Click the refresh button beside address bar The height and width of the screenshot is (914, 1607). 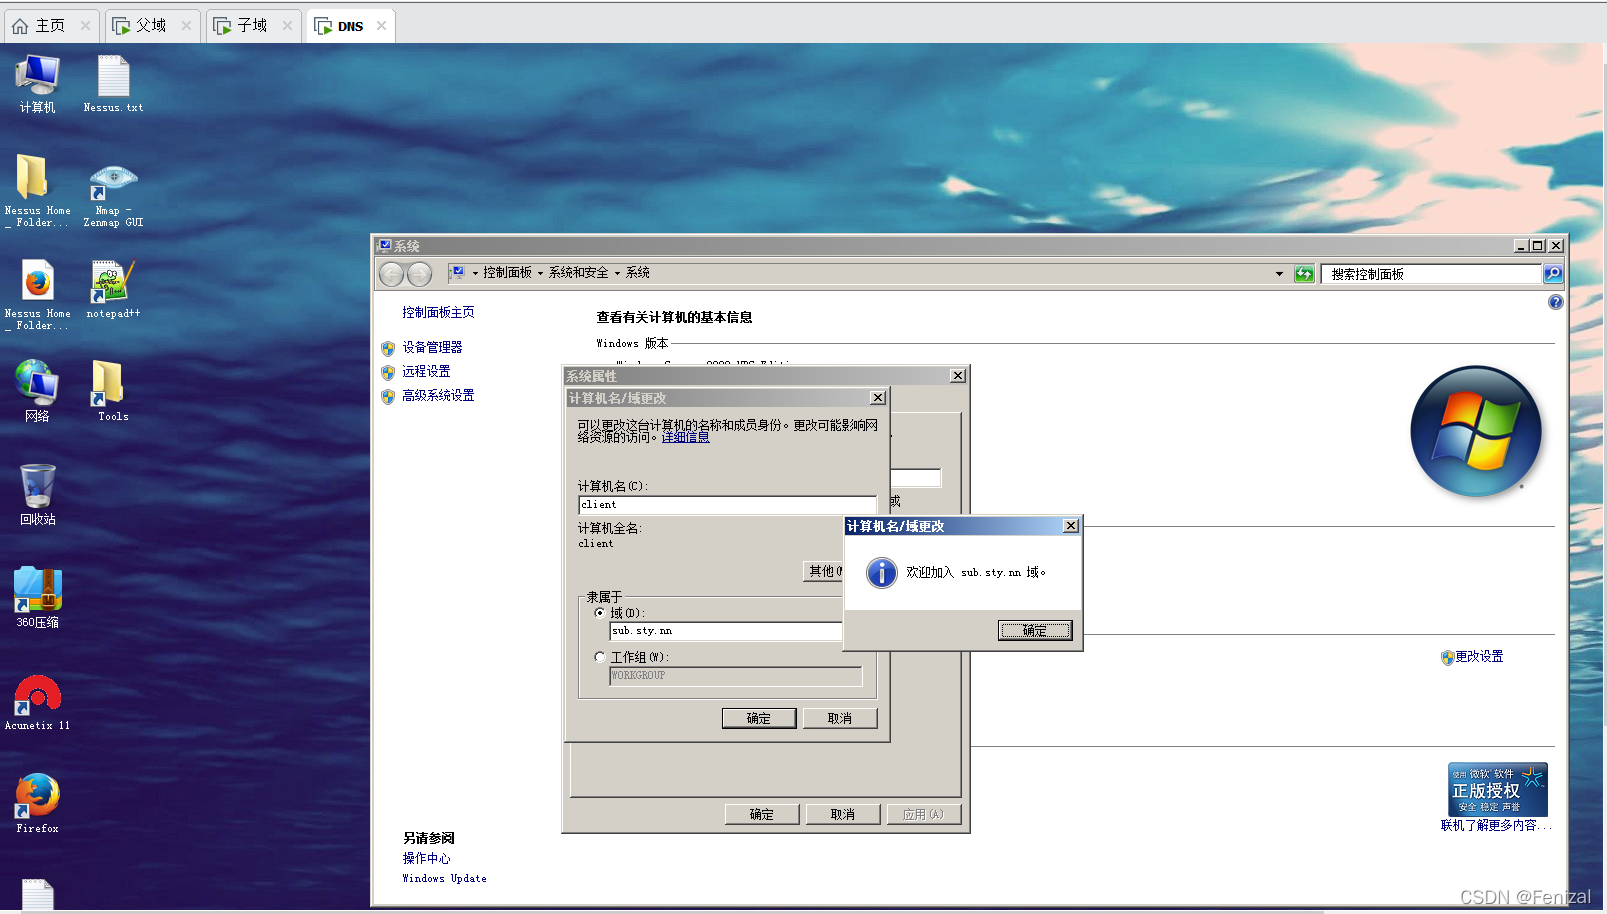(x=1304, y=274)
